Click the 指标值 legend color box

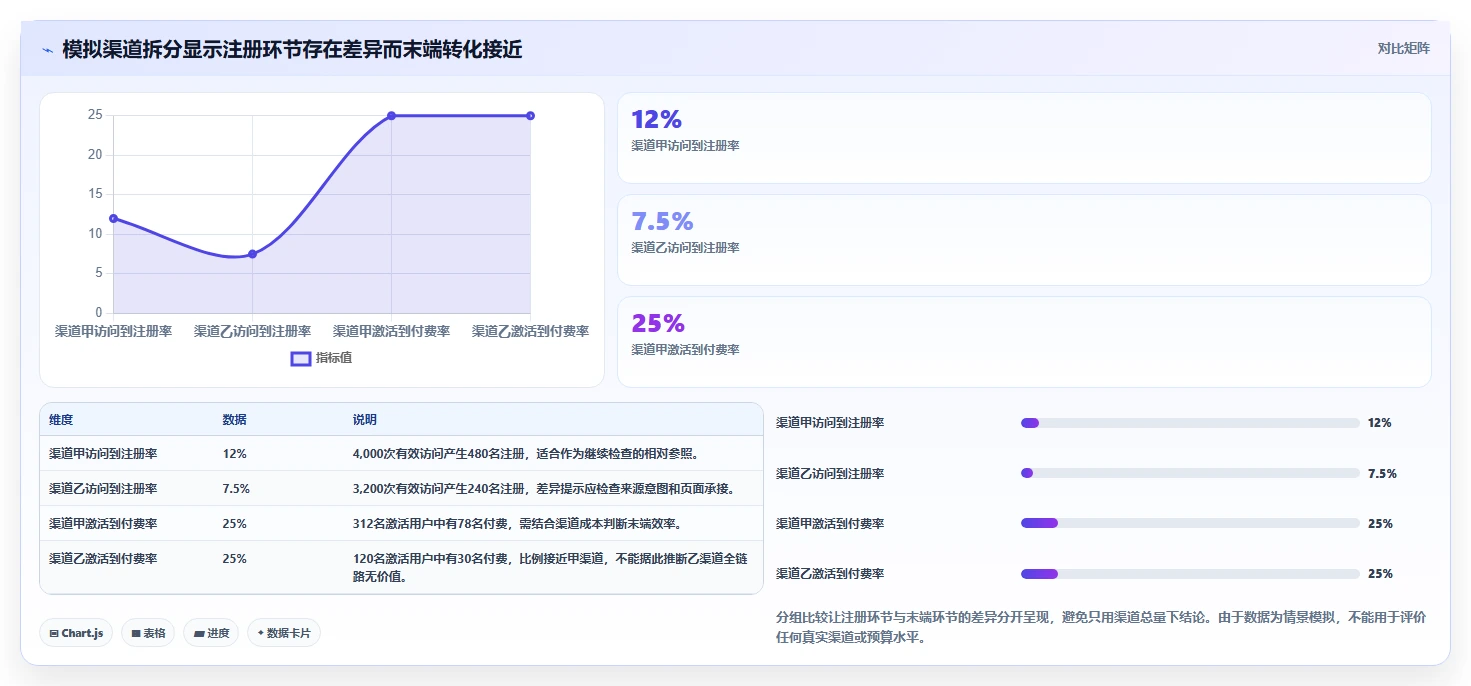coord(301,358)
